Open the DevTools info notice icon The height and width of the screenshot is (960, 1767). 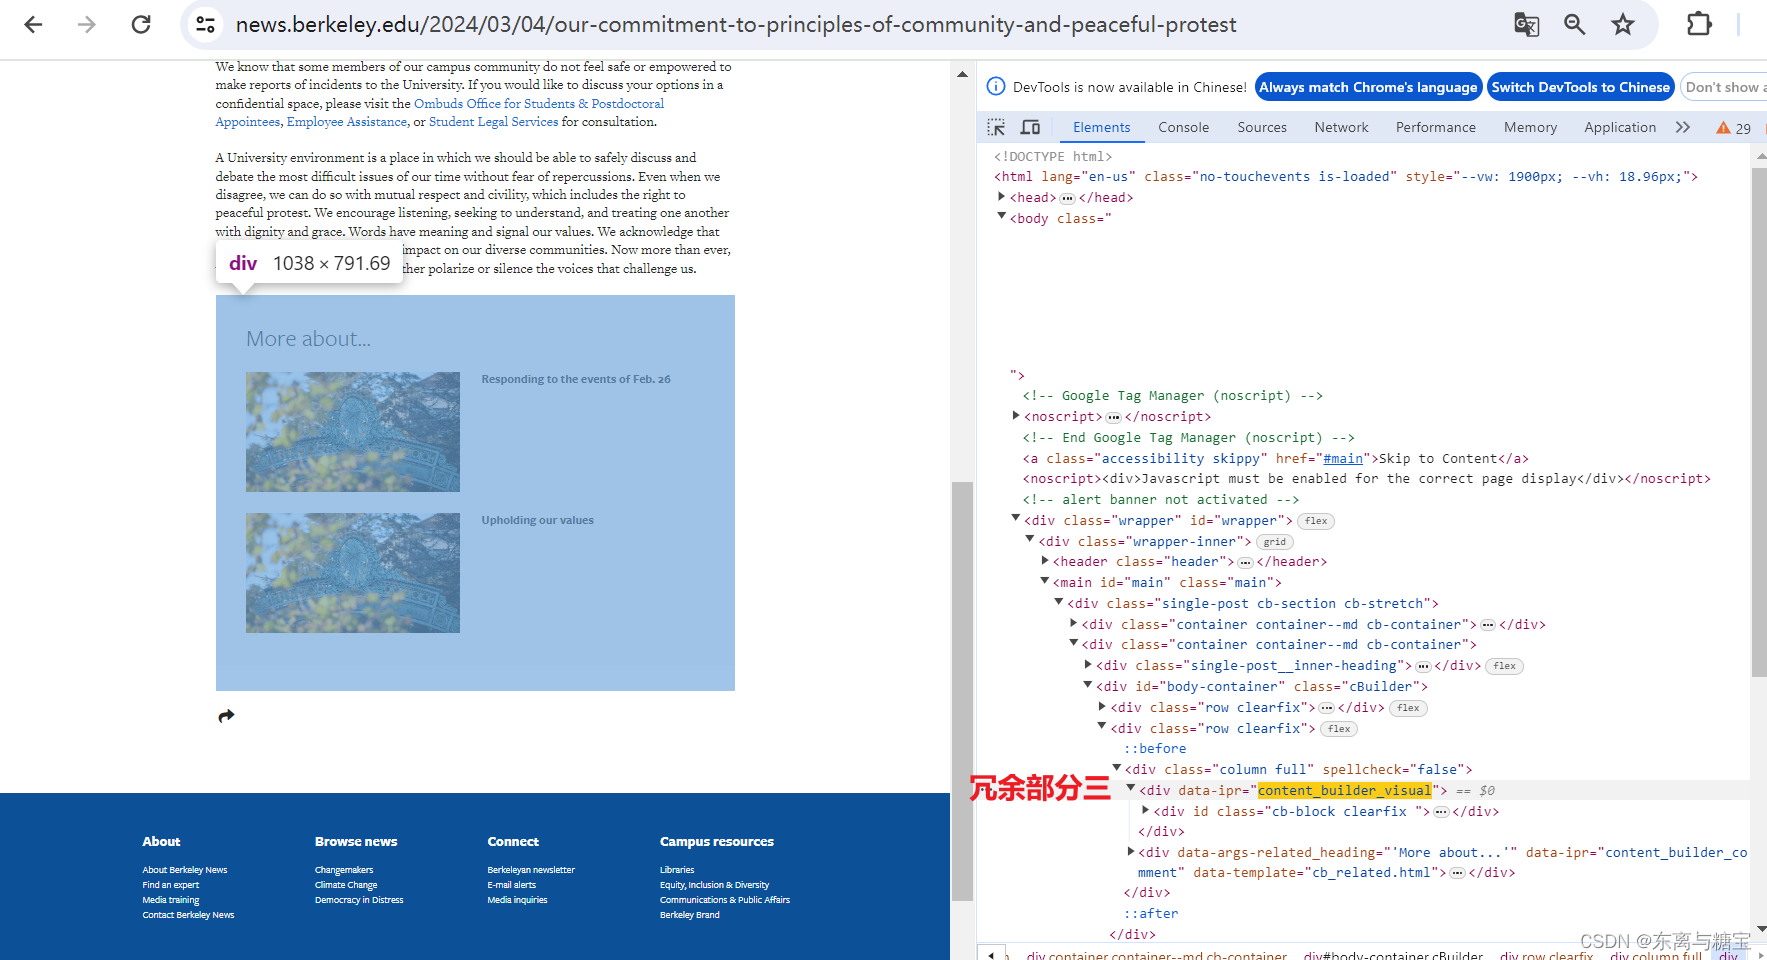[996, 86]
